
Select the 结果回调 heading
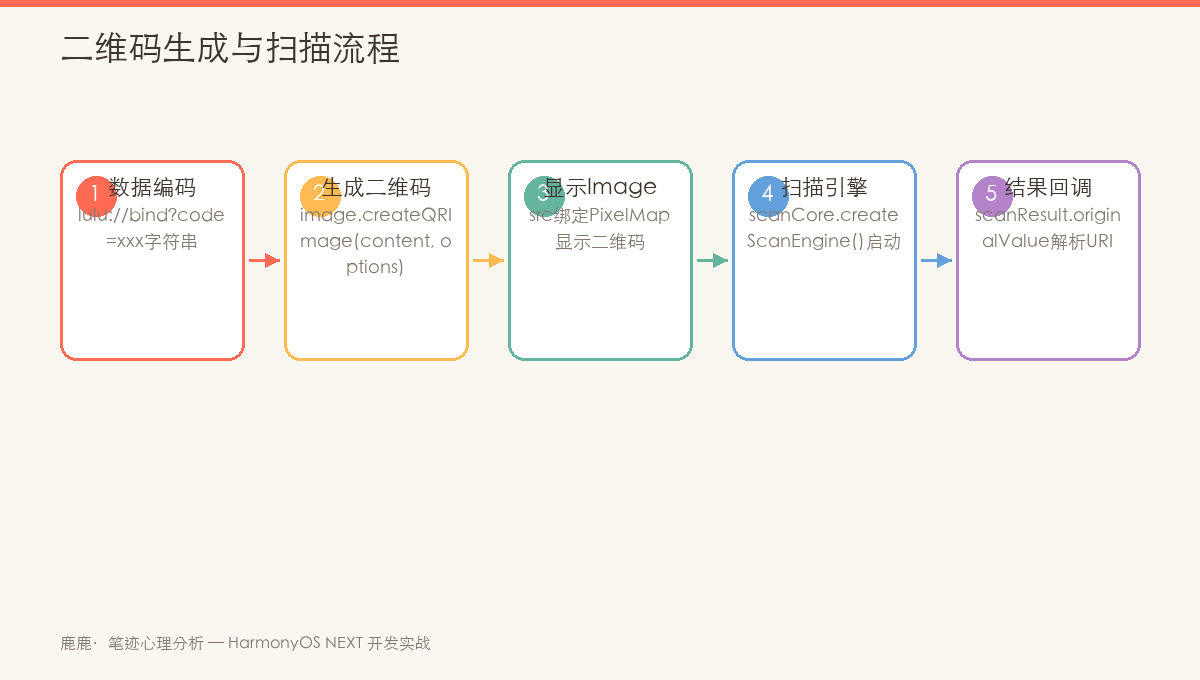coord(1048,187)
